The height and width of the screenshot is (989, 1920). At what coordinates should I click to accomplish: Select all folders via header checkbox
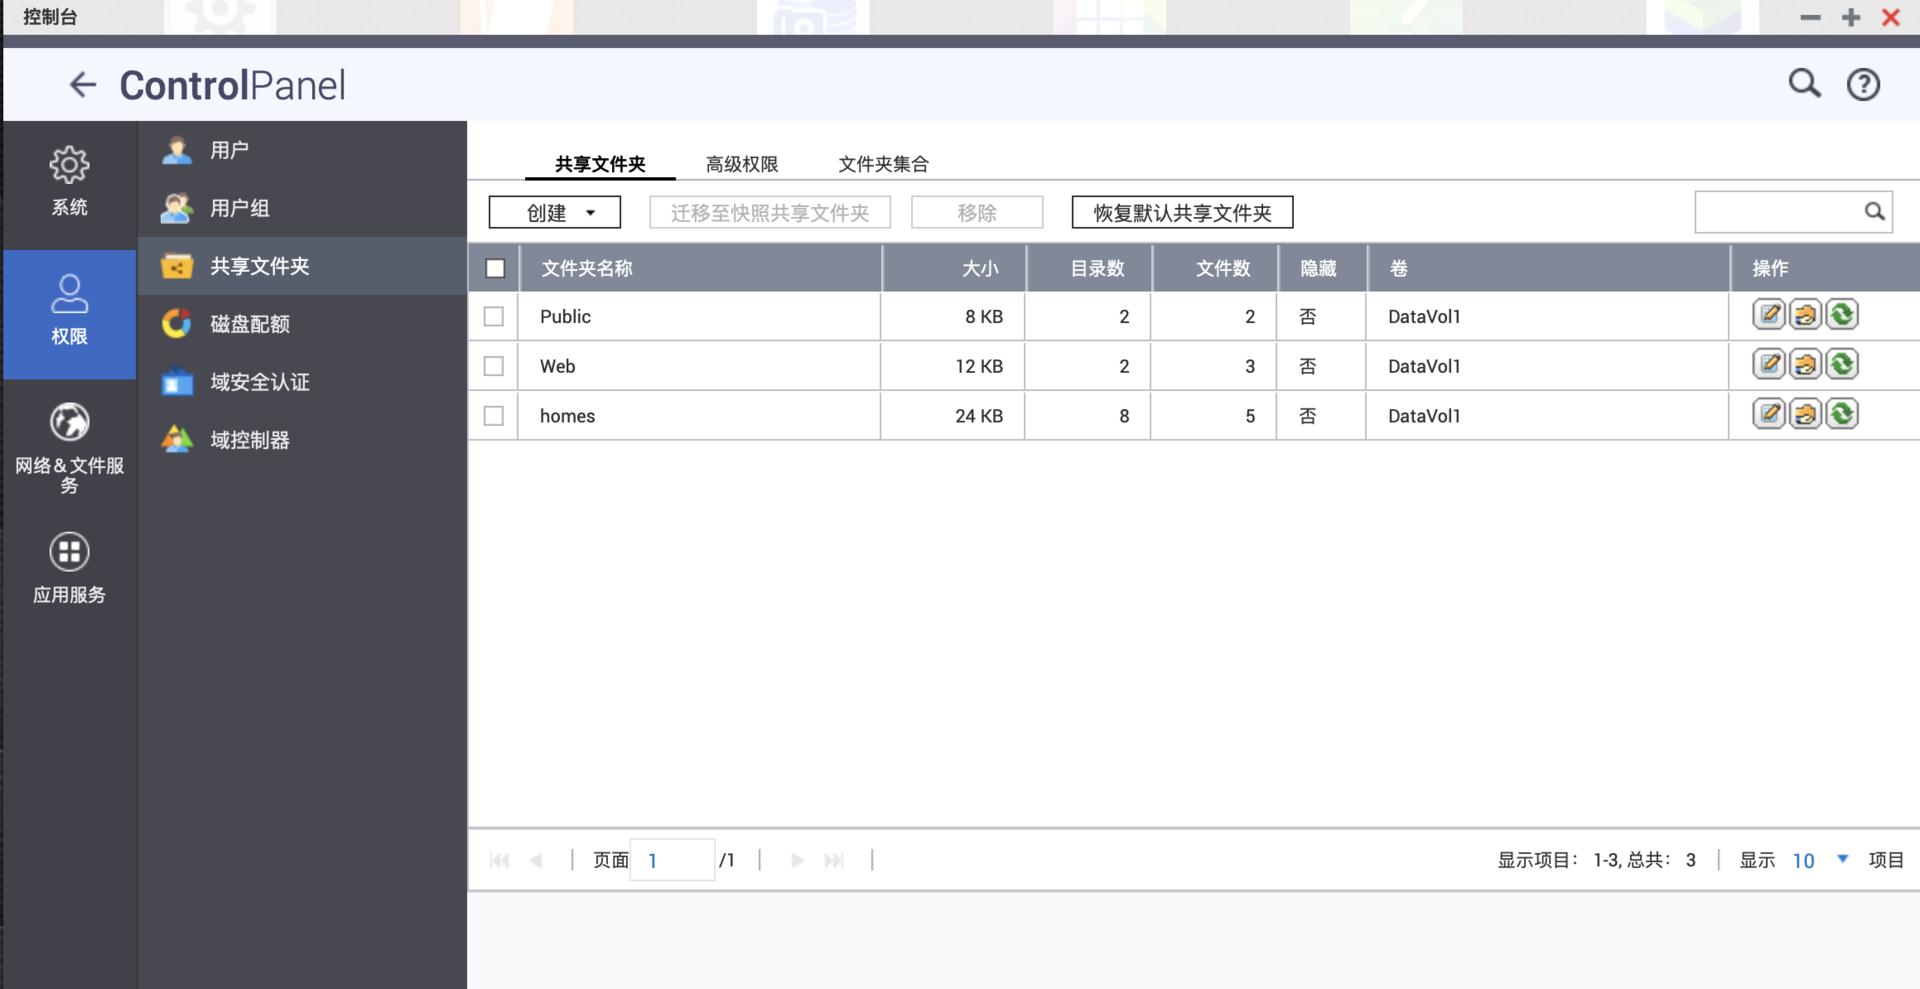[493, 268]
